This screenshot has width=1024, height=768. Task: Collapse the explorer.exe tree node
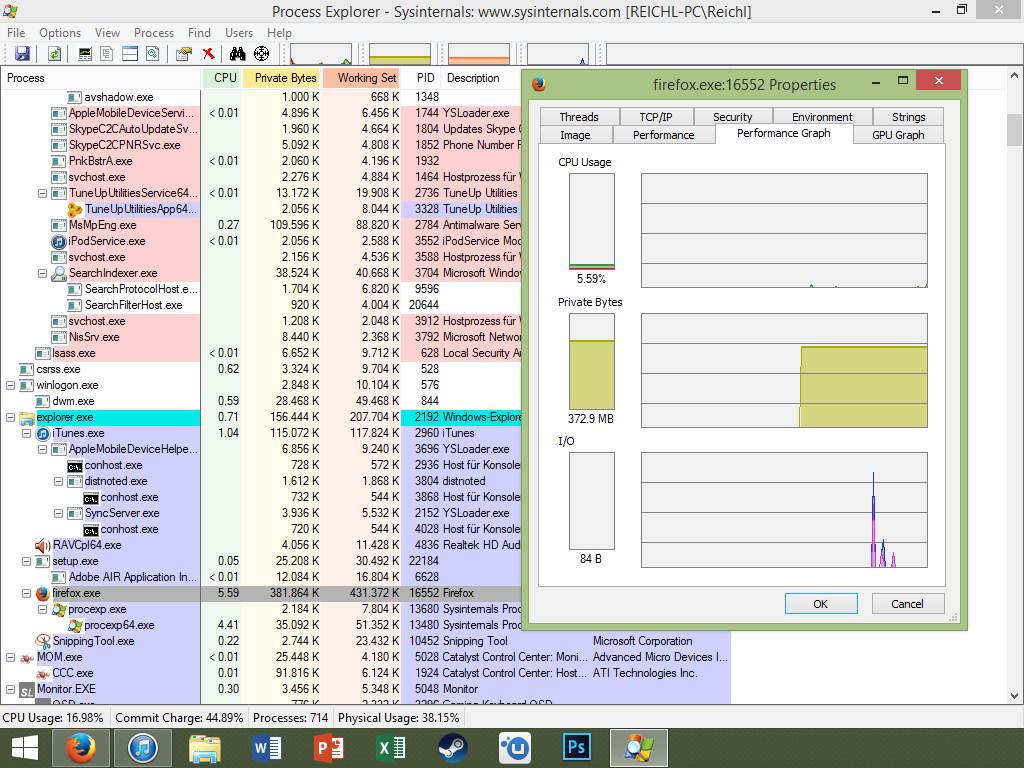10,417
